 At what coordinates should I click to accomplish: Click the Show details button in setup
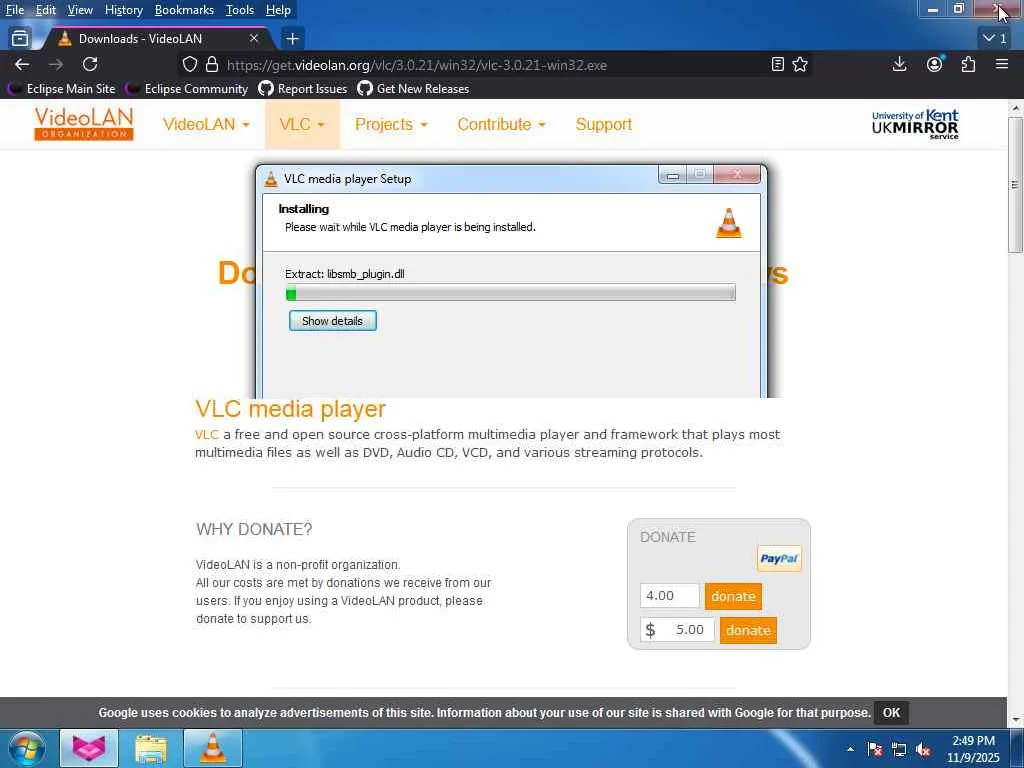pos(332,321)
